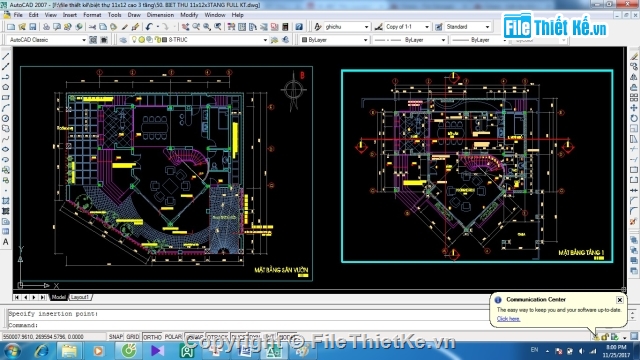This screenshot has height=360, width=640.
Task: Choose the Multiline Text tool
Action: [6, 242]
